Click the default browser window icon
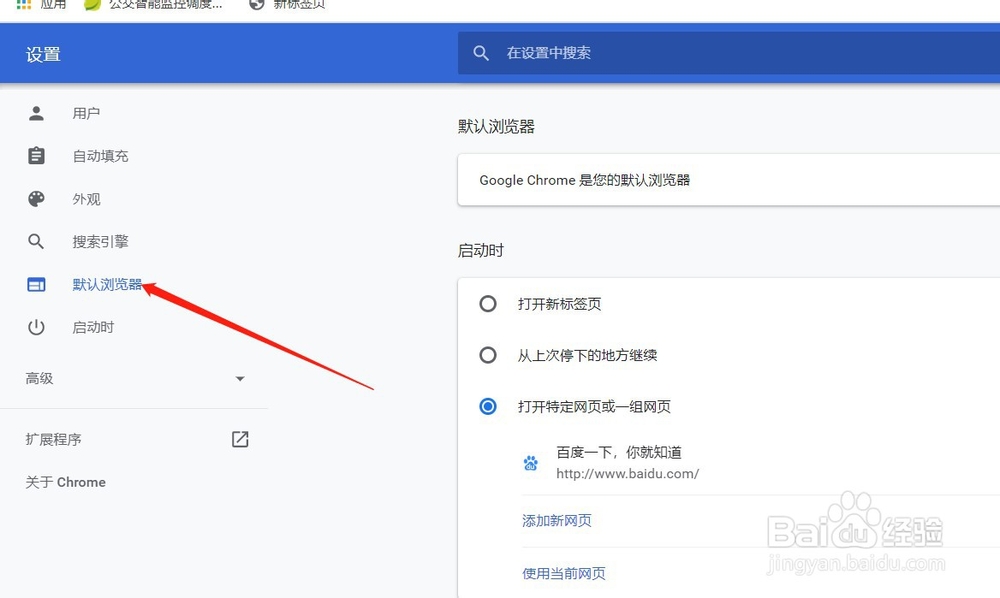Viewport: 1000px width, 598px height. tap(36, 284)
